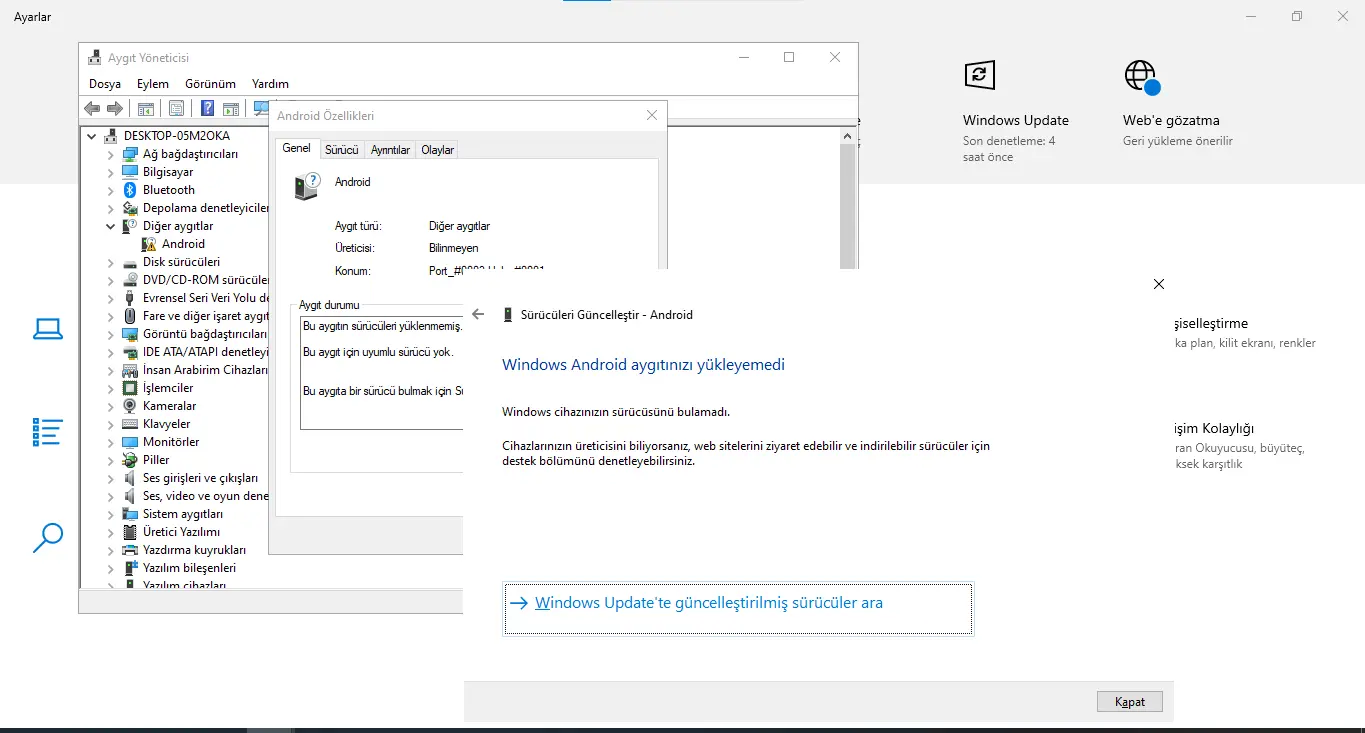Open the Dosya menu

[x=105, y=84]
